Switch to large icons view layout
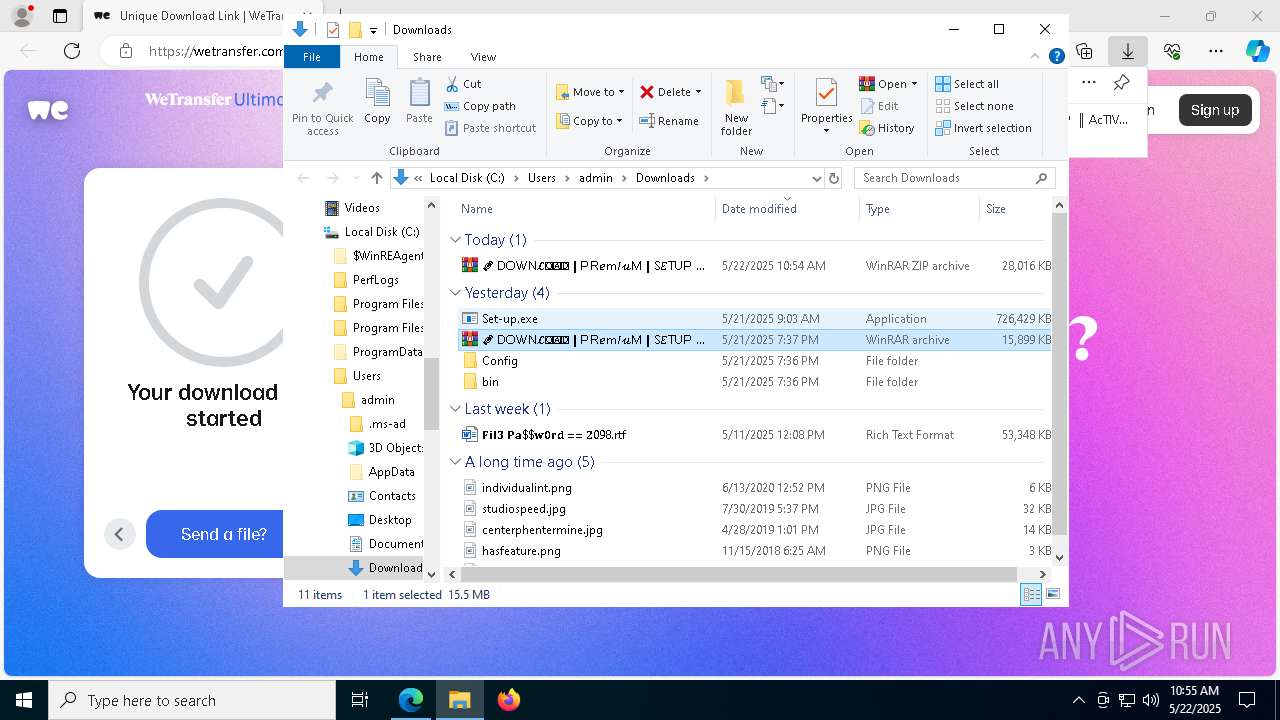 [x=1052, y=595]
